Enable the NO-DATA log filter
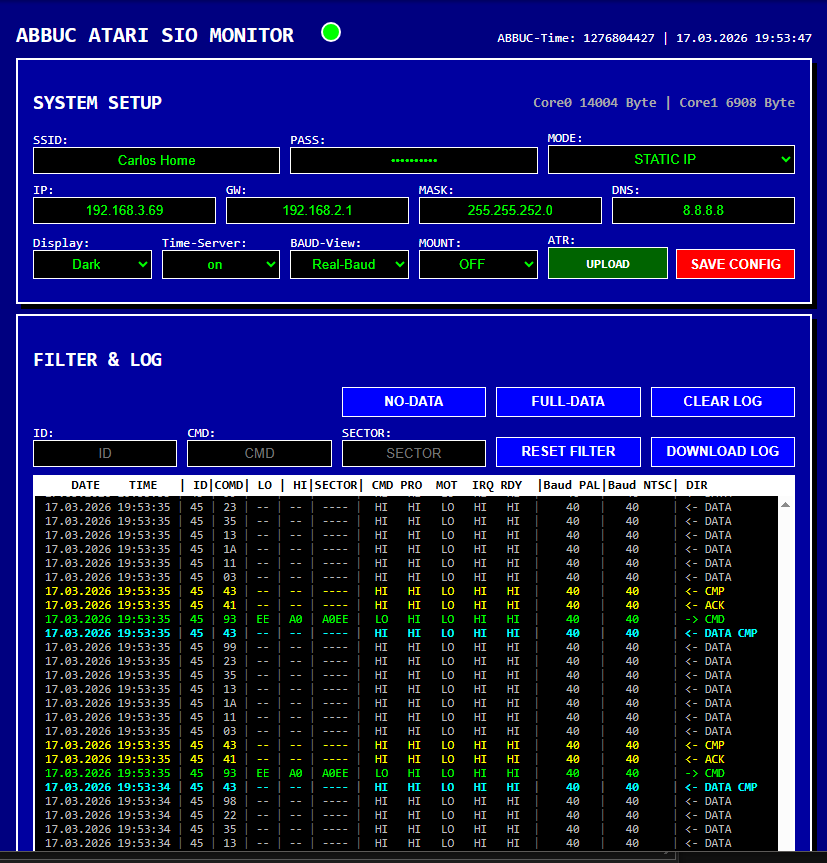This screenshot has width=827, height=863. 413,401
